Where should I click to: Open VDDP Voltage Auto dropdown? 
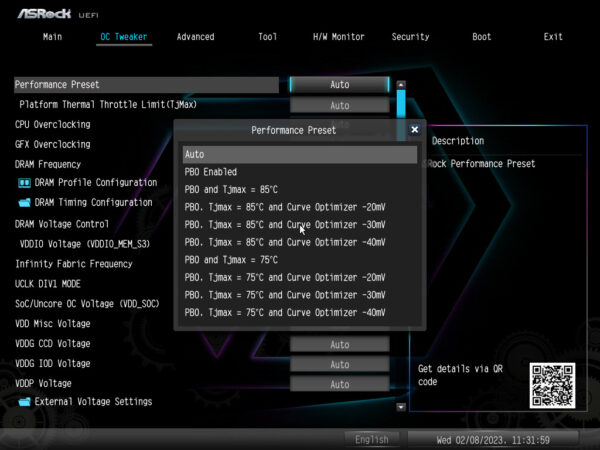tap(339, 384)
